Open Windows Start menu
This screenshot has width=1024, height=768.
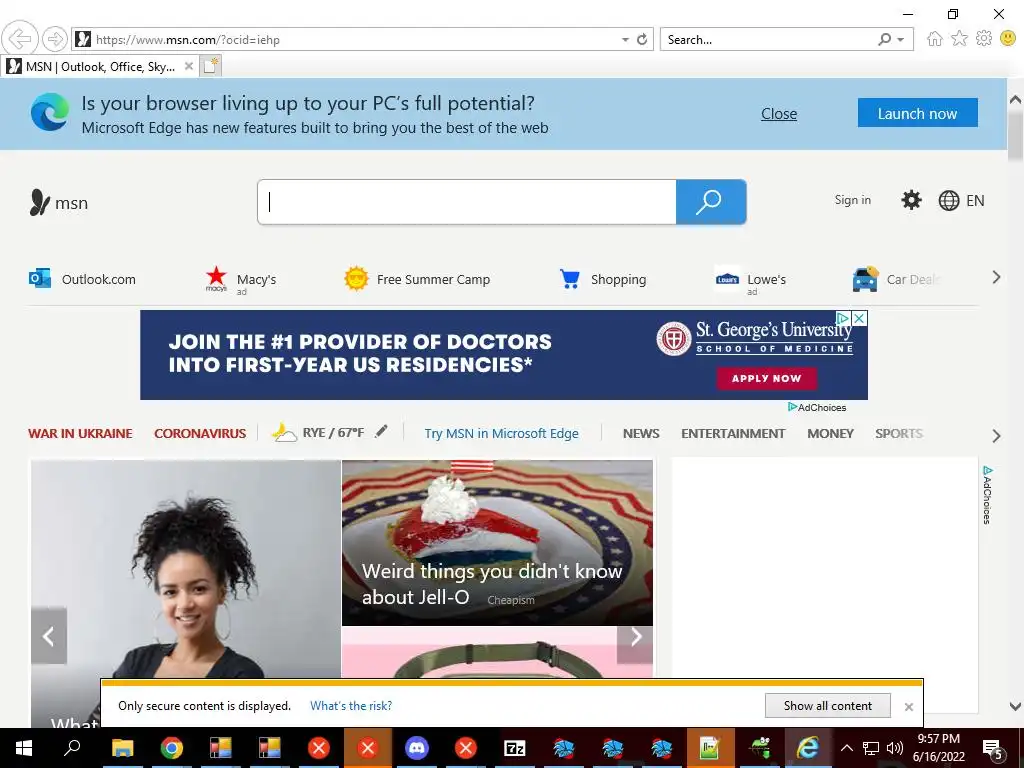[24, 748]
